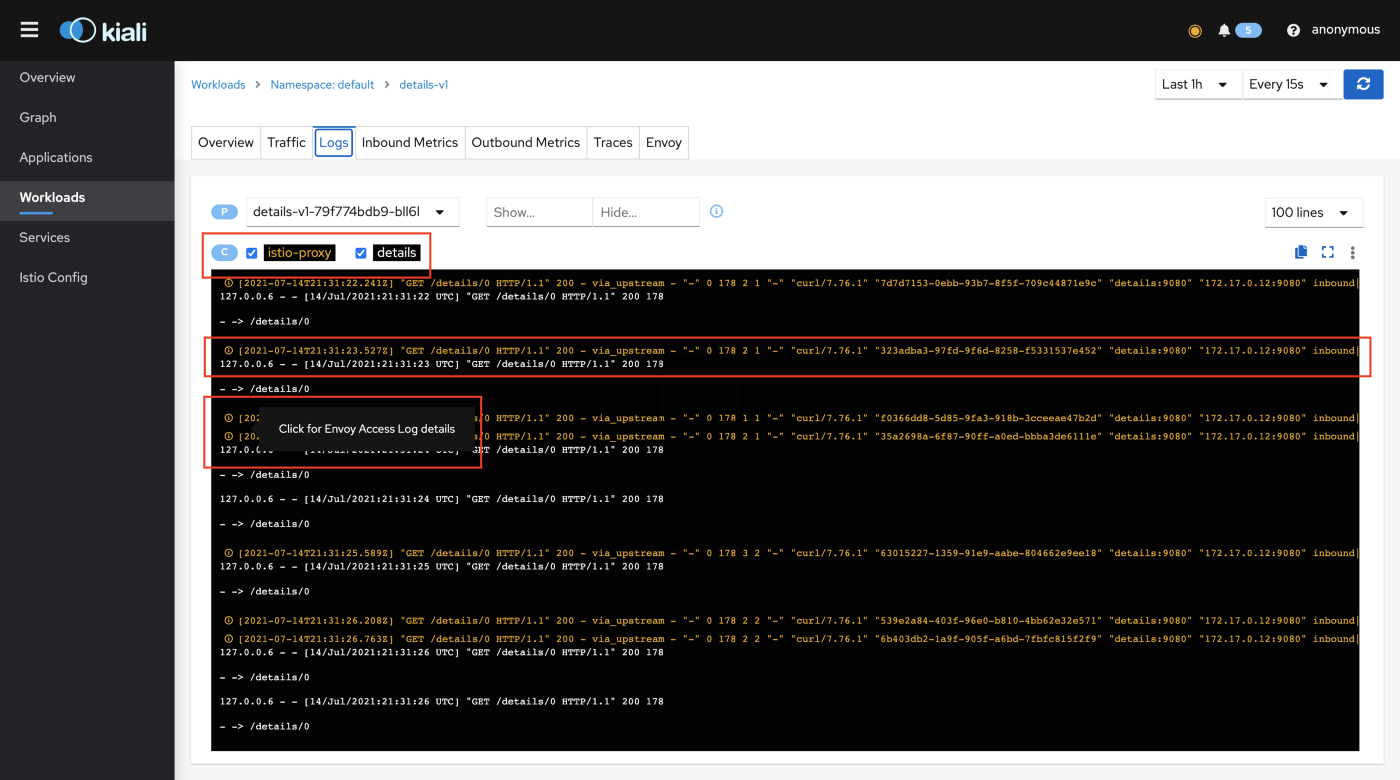Click the refresh button
The width and height of the screenshot is (1400, 780).
point(1363,84)
